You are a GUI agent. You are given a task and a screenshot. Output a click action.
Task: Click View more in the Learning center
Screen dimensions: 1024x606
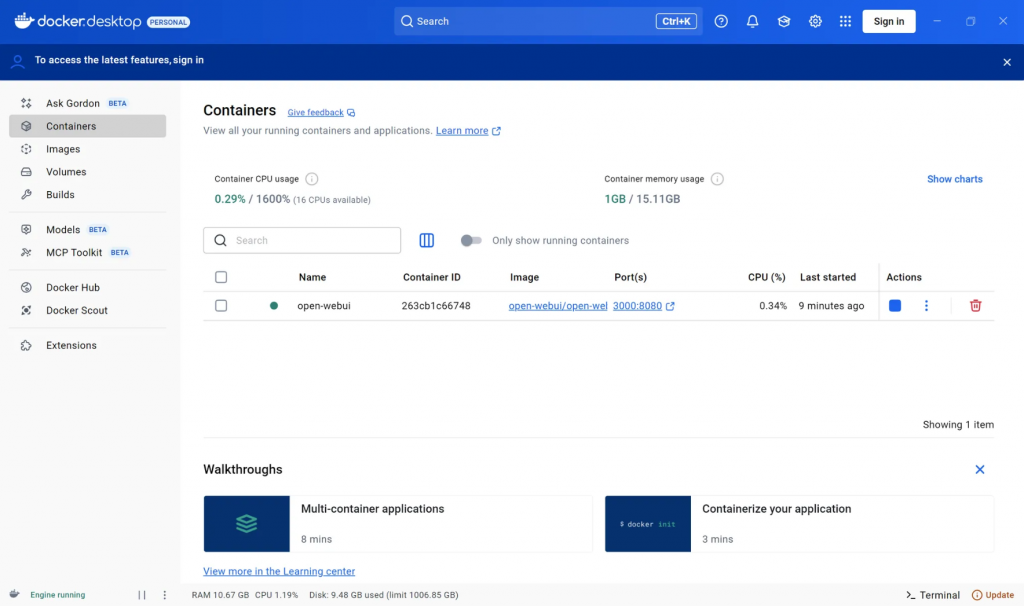(x=279, y=571)
